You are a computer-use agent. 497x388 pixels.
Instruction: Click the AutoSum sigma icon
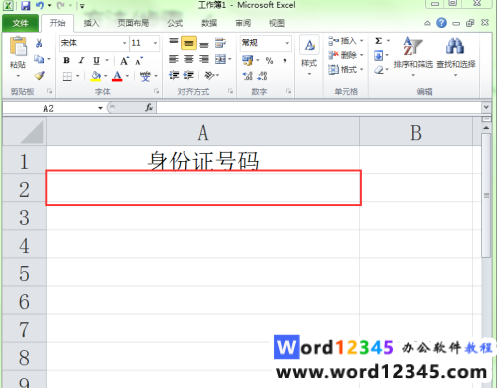[378, 41]
